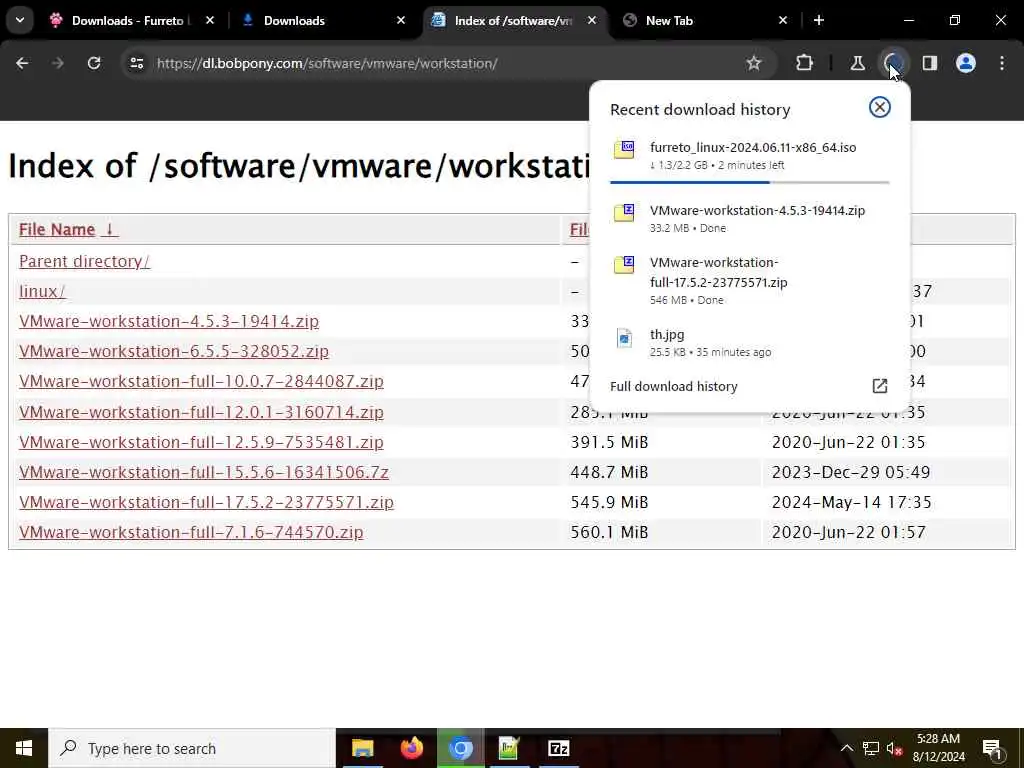Toggle the side panel icon
1024x768 pixels.
(930, 63)
